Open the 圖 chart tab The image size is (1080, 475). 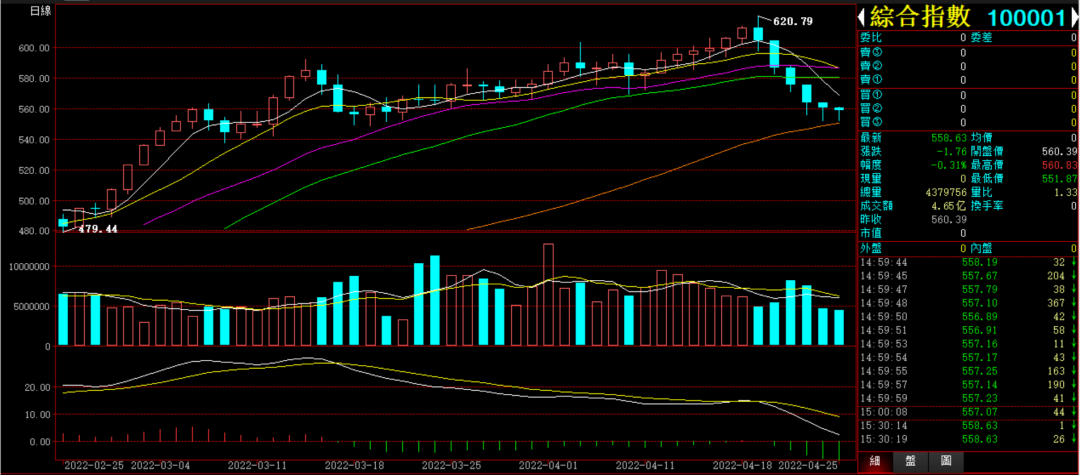click(944, 461)
